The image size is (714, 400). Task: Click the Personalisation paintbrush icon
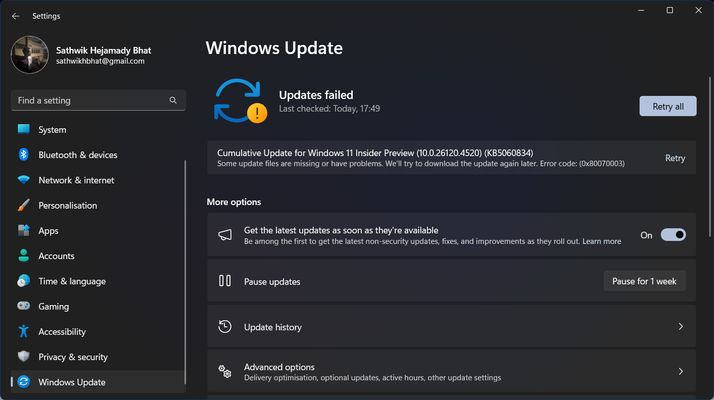24,205
